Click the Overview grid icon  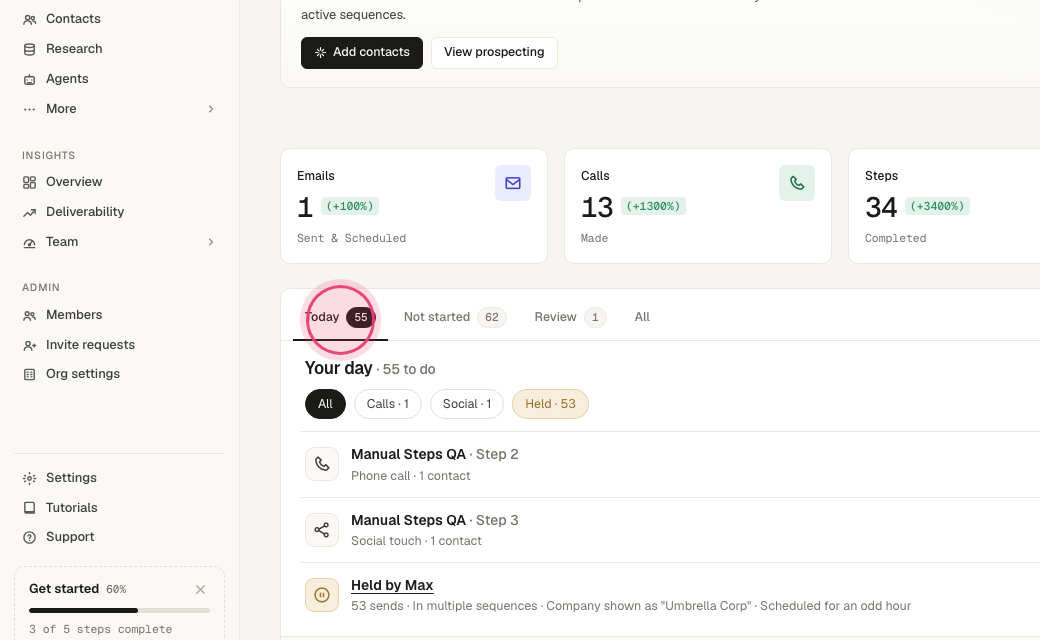[x=29, y=182]
